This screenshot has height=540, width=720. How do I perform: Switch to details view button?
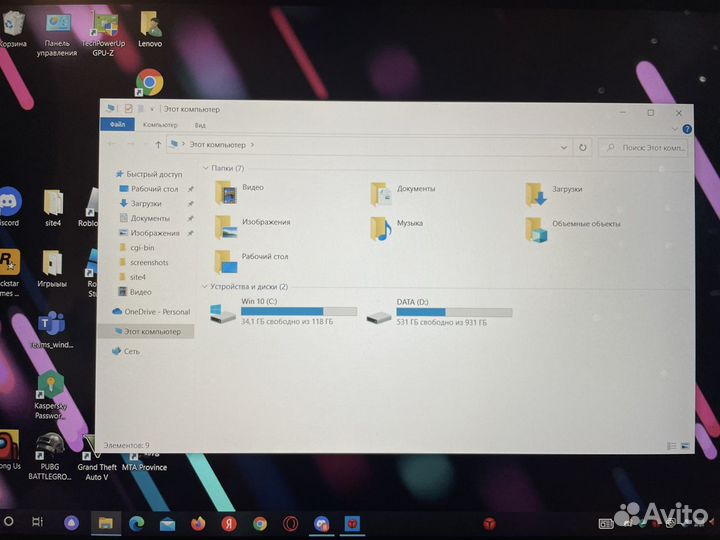671,446
